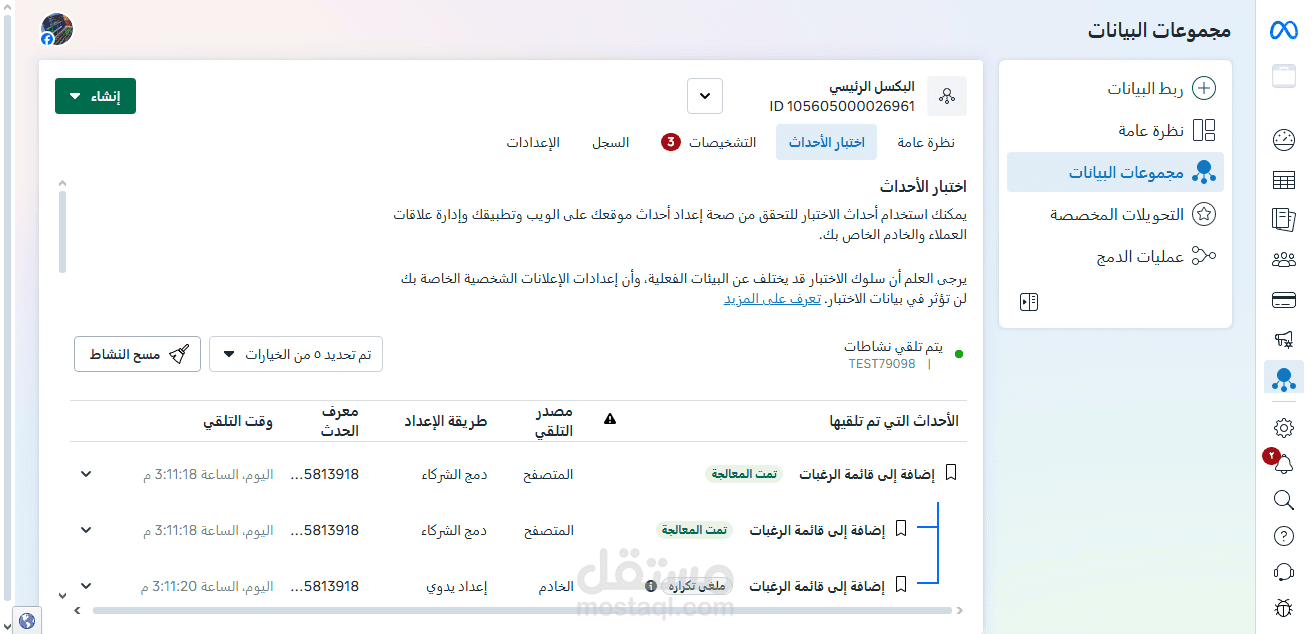The image size is (1312, 634).
Task: Open the profile avatar with Facebook badge
Action: (x=57, y=30)
